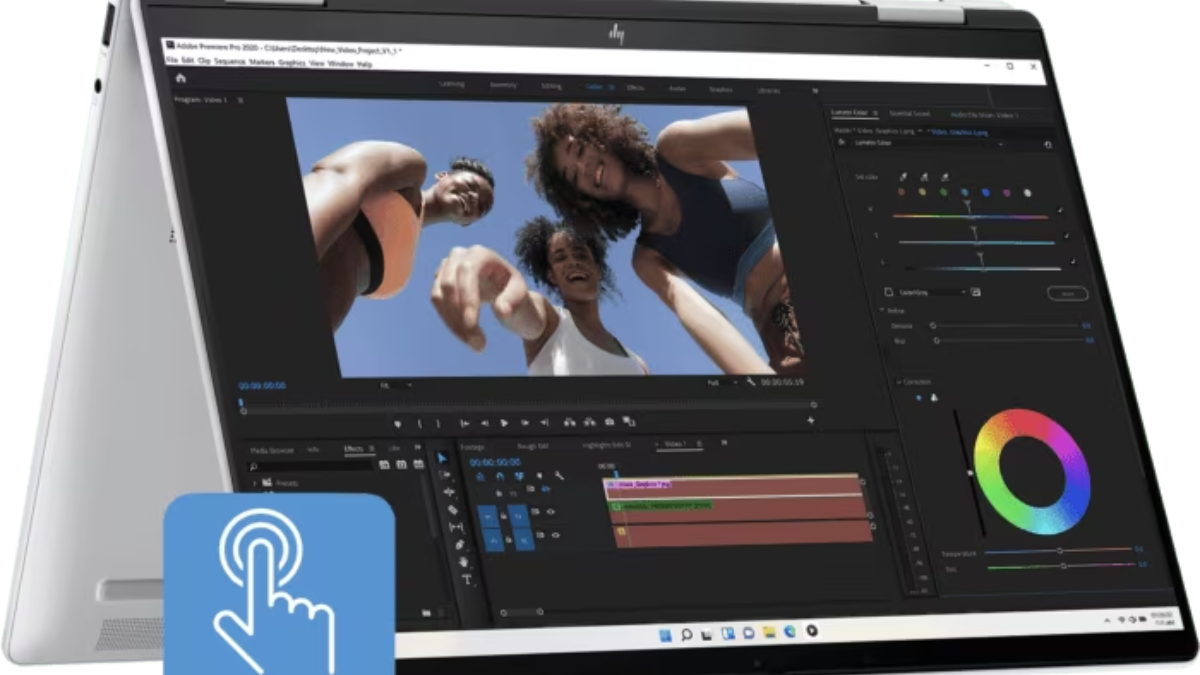
Task: Click the Mark In bracket button
Action: pyautogui.click(x=419, y=423)
